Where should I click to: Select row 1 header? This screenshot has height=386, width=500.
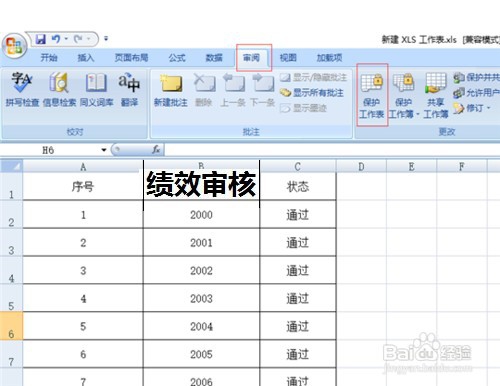click(11, 186)
